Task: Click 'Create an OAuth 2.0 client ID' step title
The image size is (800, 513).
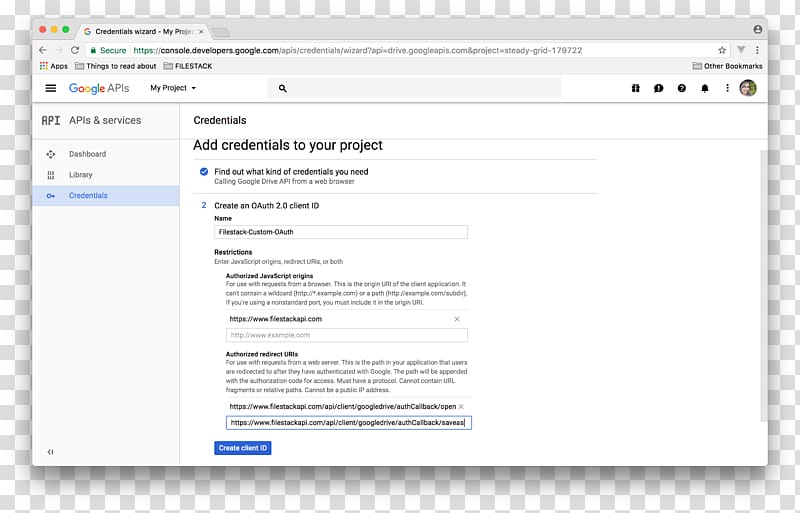Action: click(266, 206)
